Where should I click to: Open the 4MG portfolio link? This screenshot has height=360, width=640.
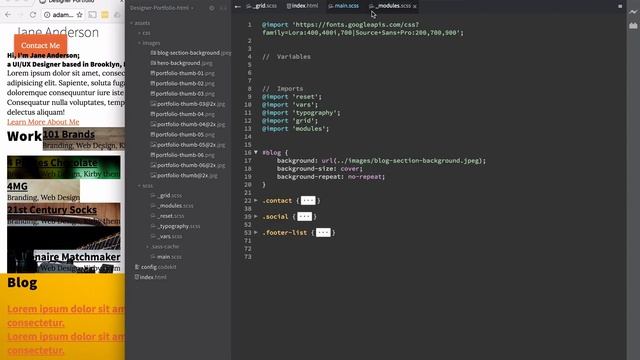click(x=17, y=187)
